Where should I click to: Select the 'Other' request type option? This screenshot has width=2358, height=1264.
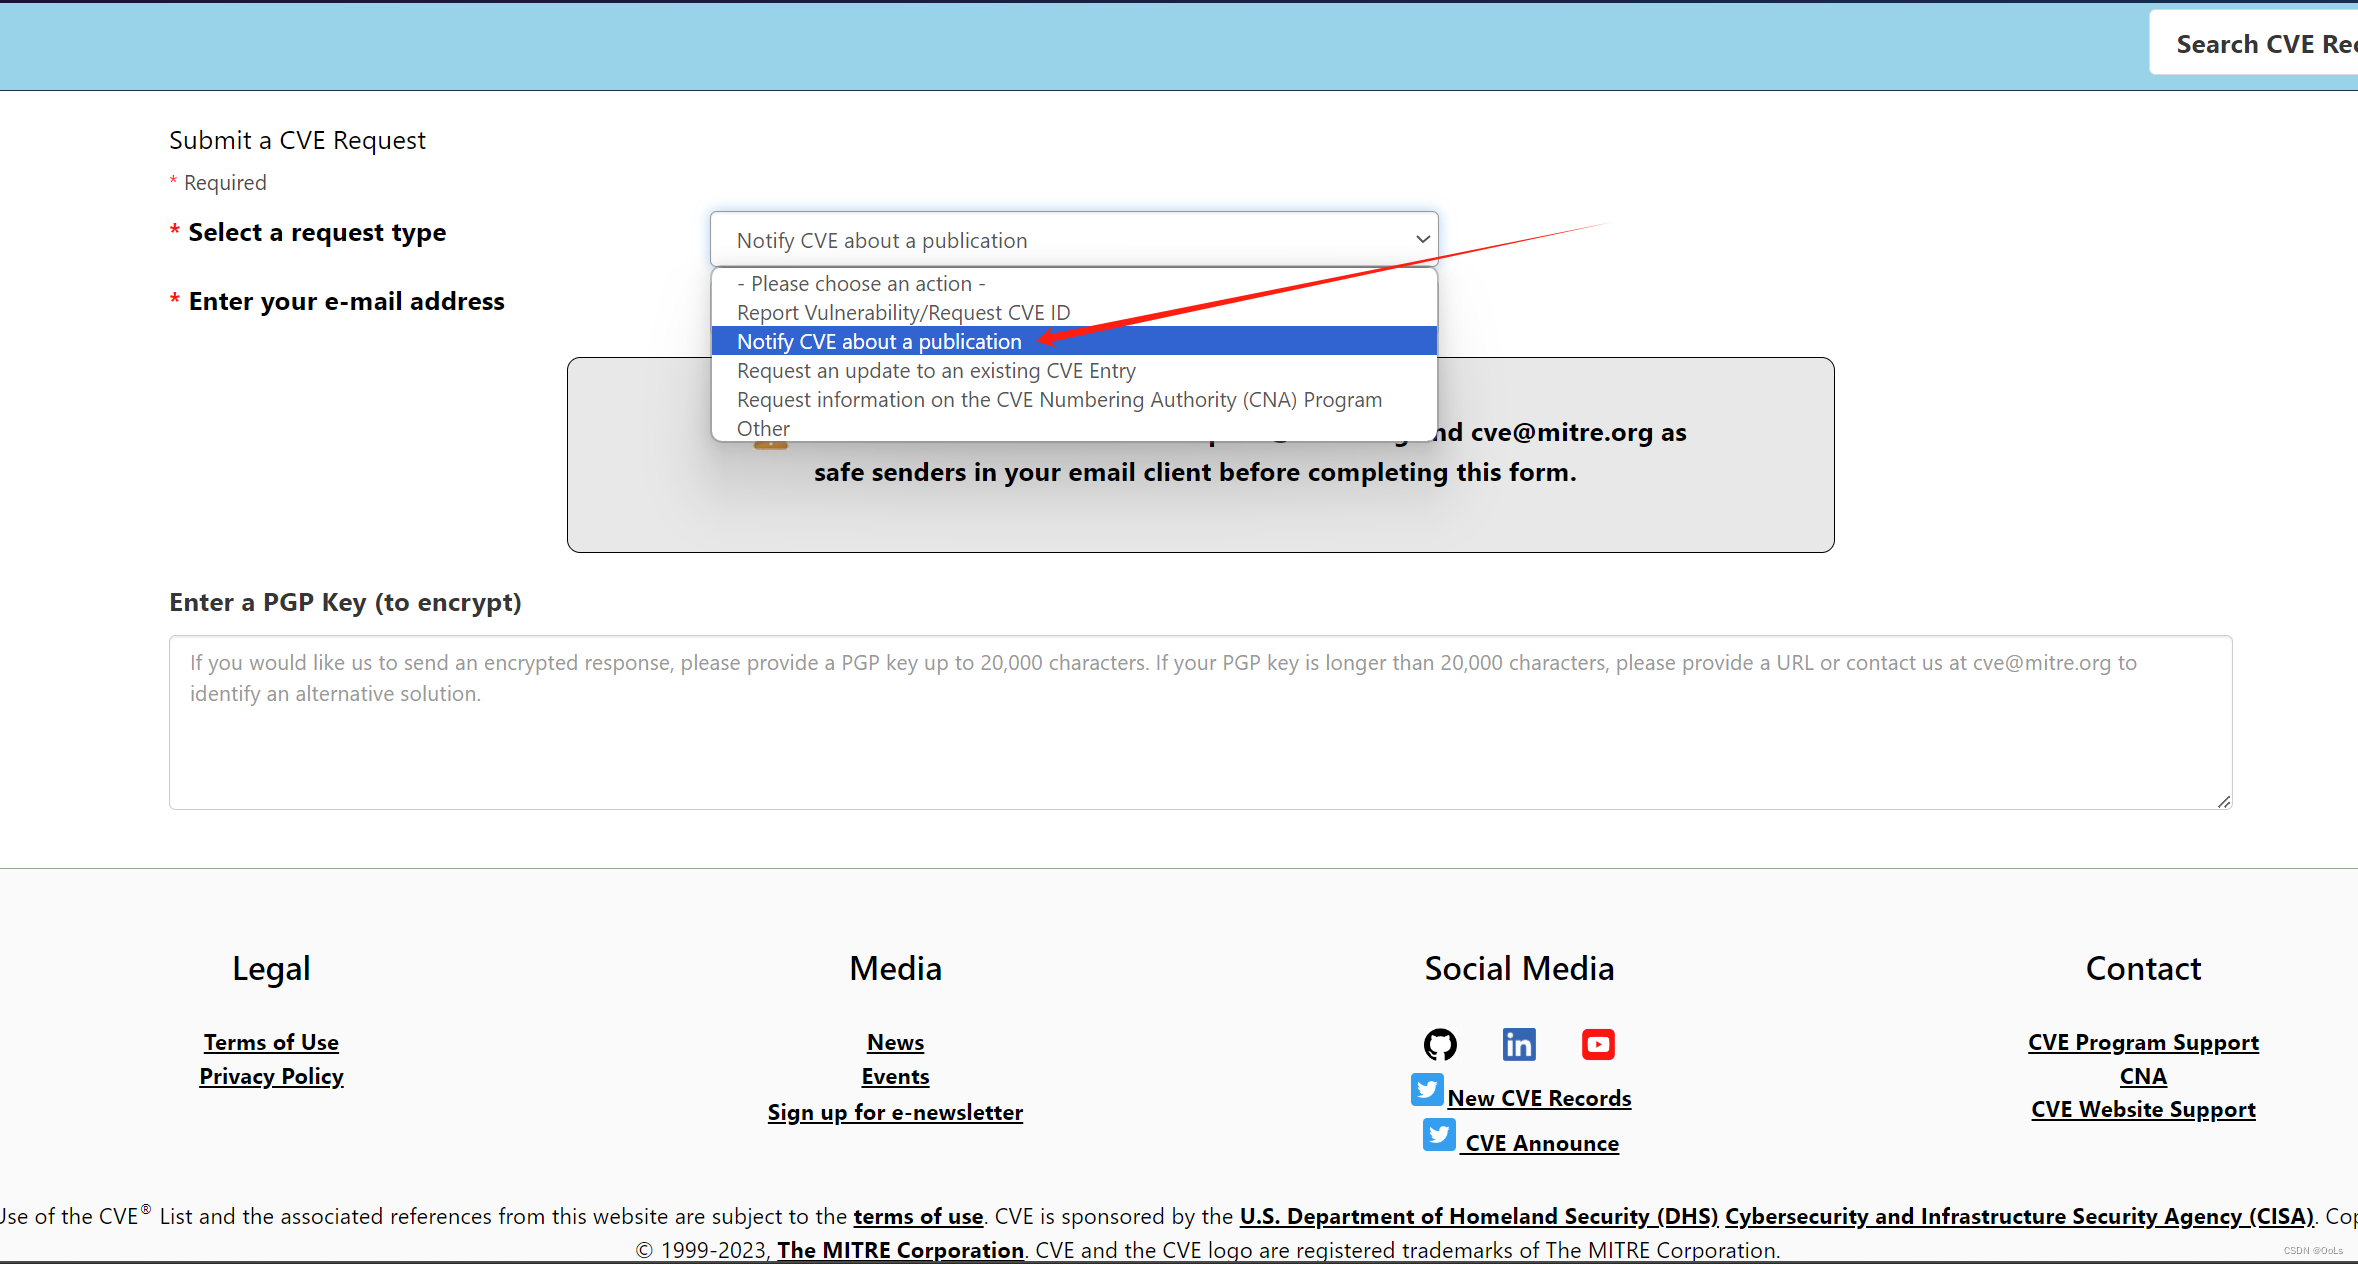click(x=763, y=429)
